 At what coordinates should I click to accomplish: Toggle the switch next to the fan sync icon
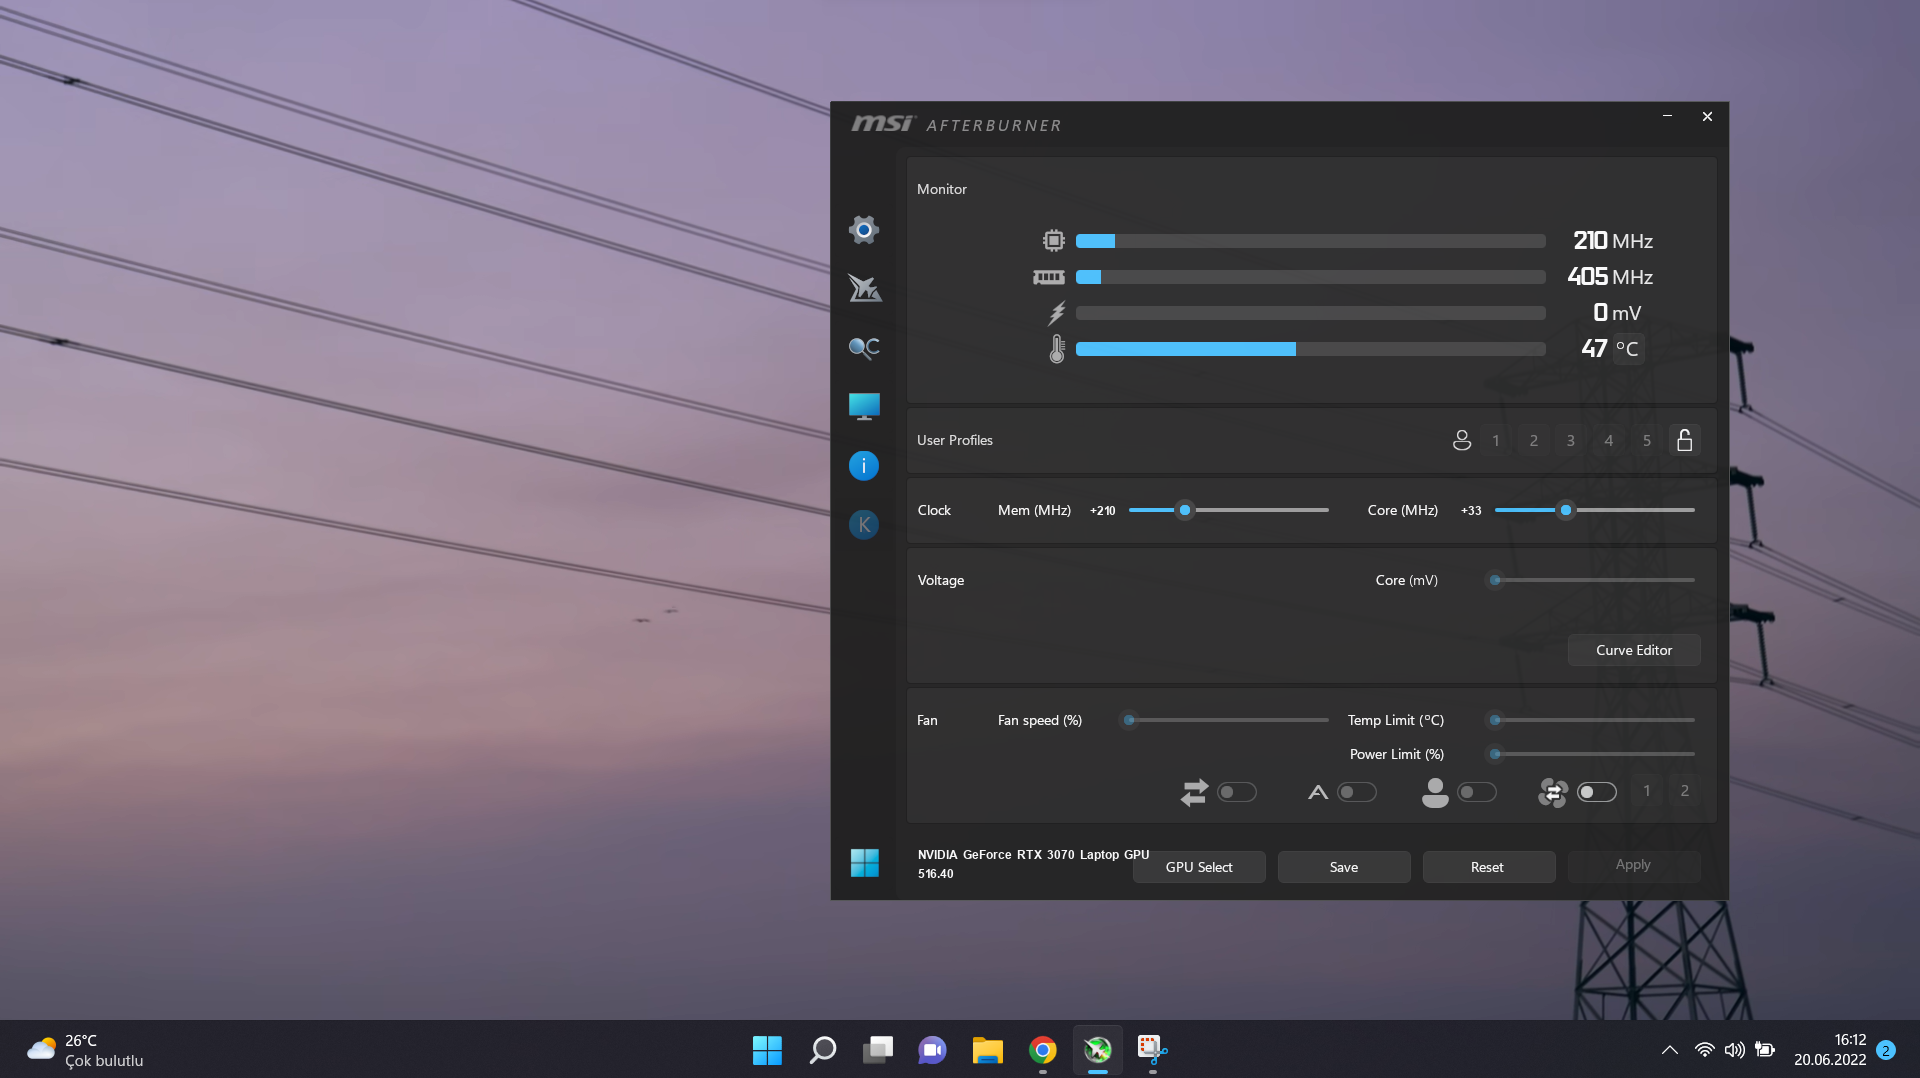tap(1597, 792)
